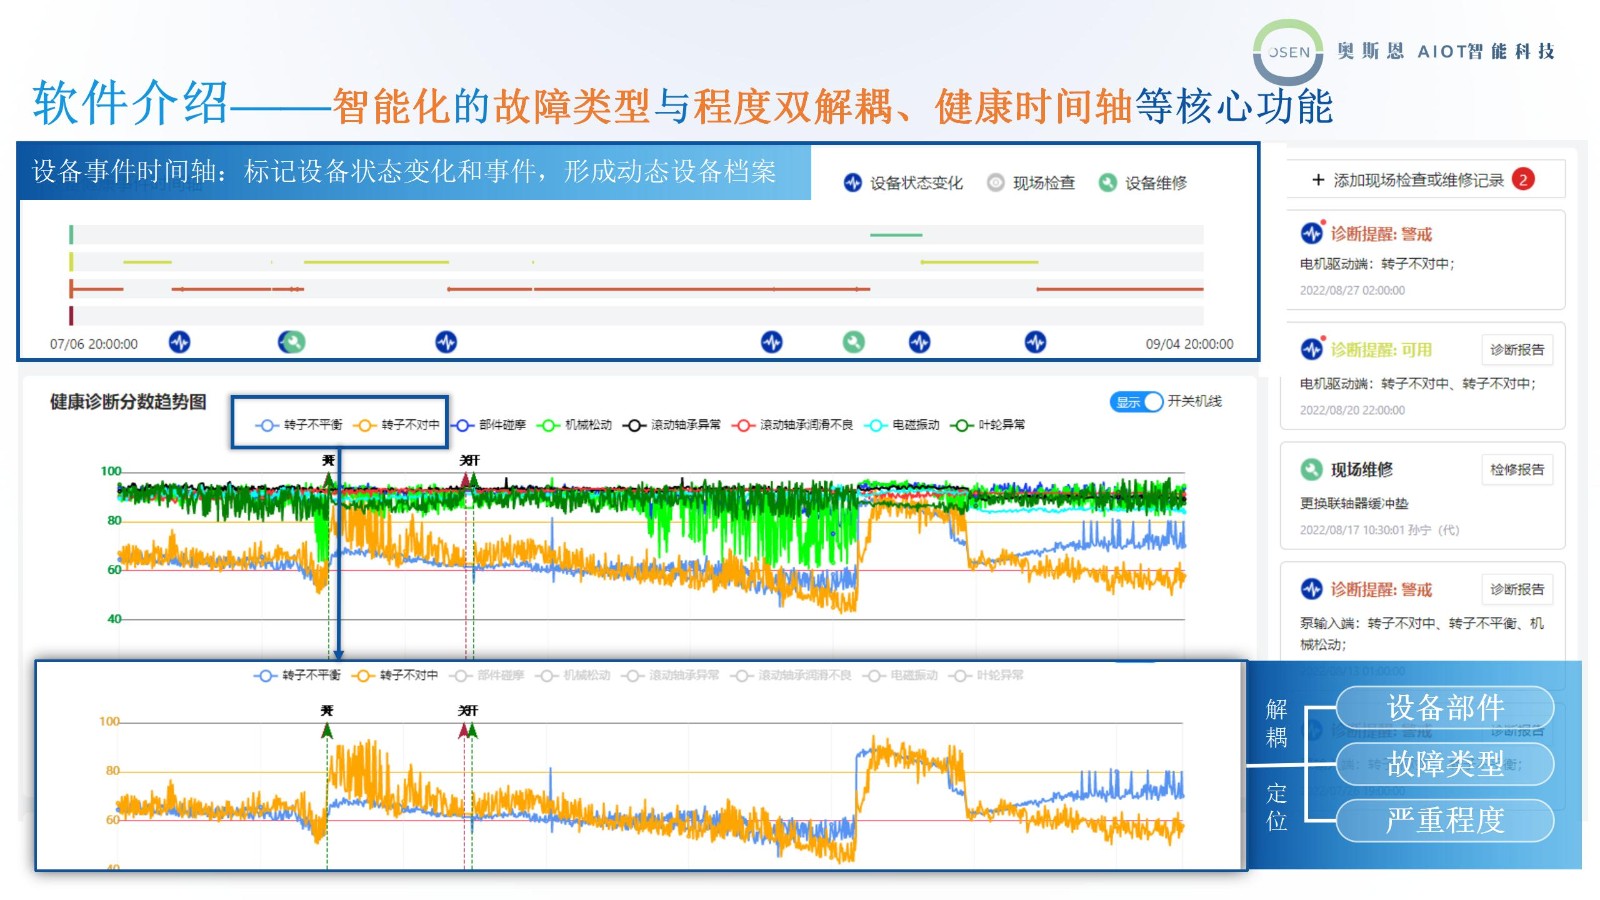Toggle the 开关机线 display switch

(x=1137, y=402)
